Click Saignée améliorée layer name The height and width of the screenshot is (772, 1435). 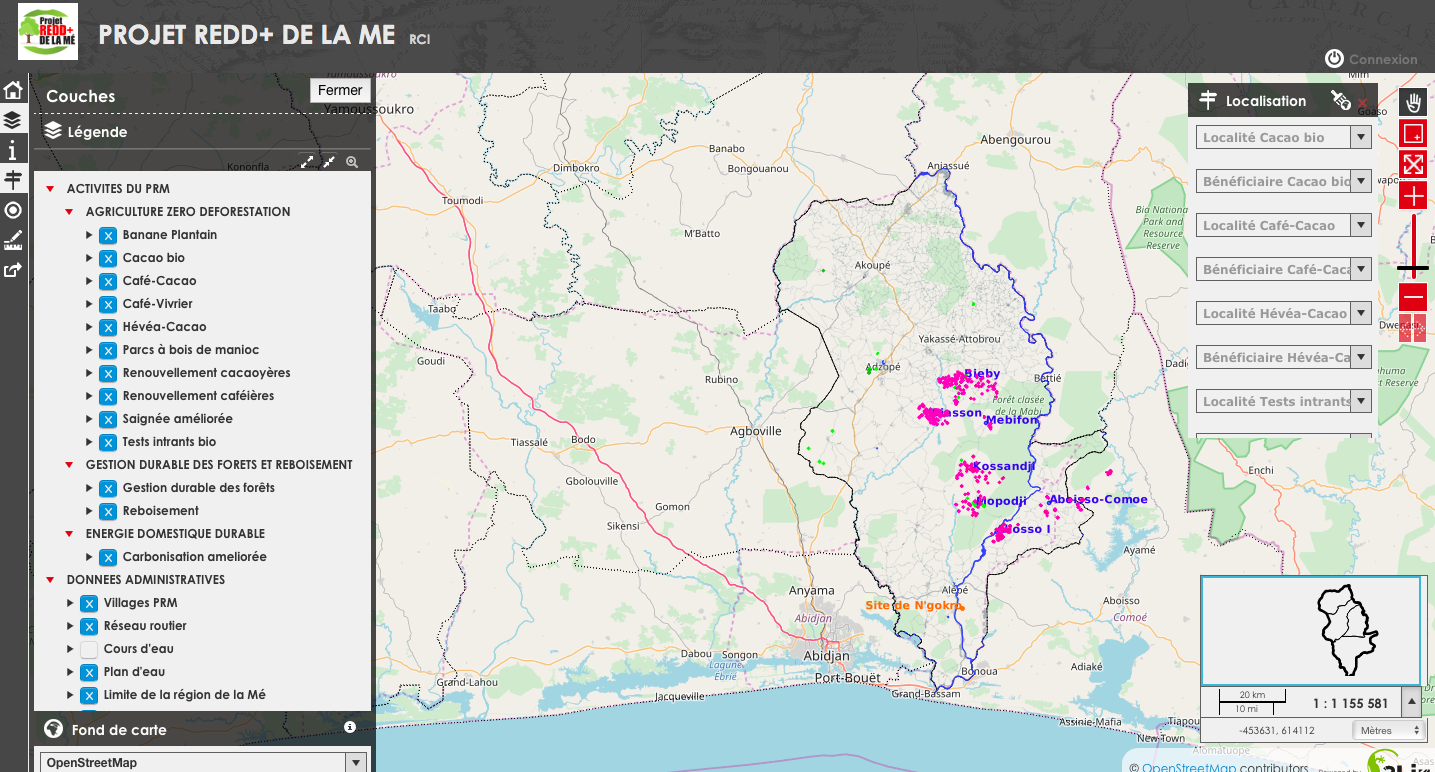[x=177, y=419]
